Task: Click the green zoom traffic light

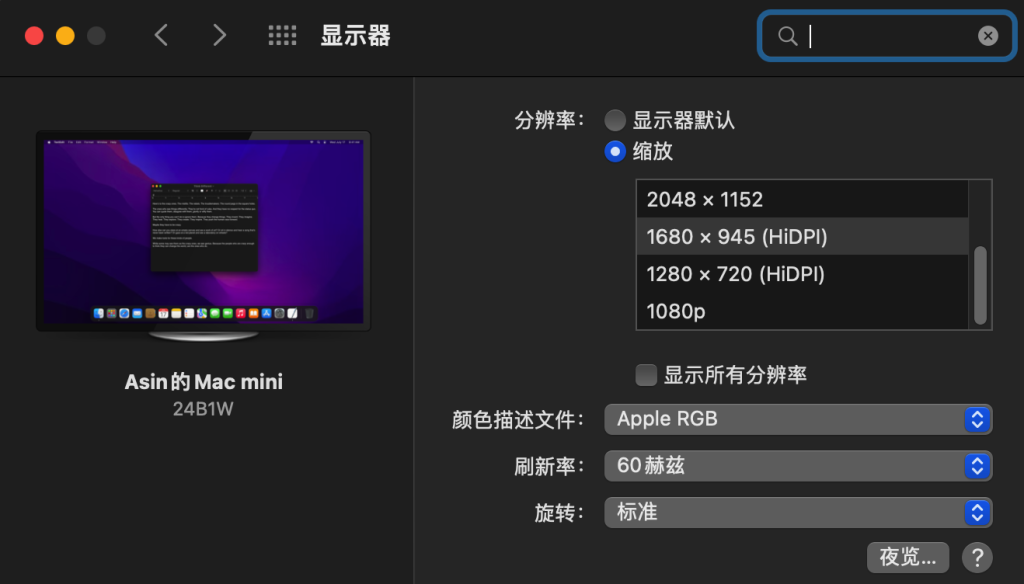Action: (x=96, y=33)
